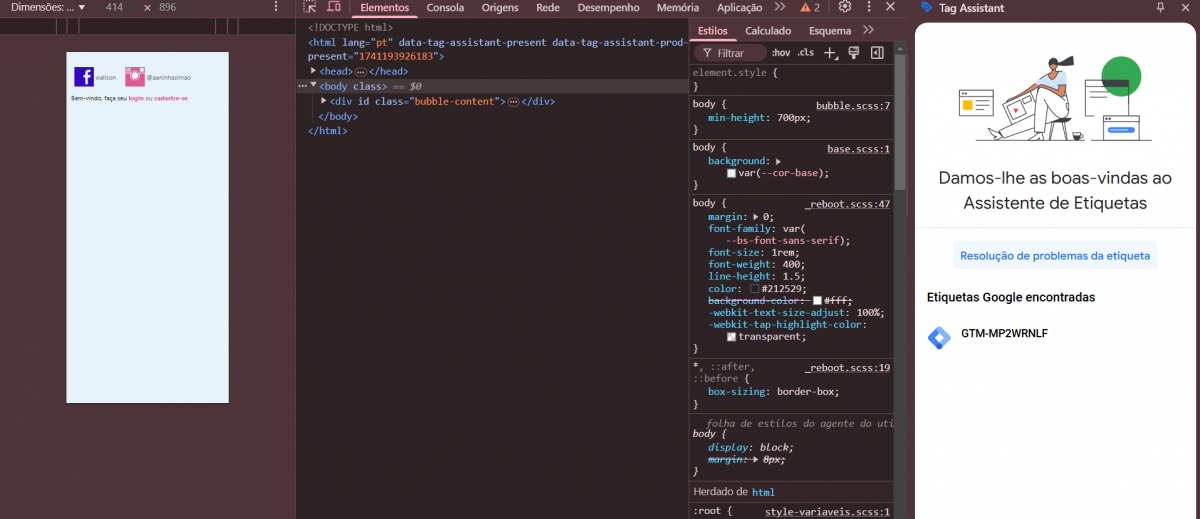Open the Calculado styles tab
Image resolution: width=1200 pixels, height=519 pixels.
[767, 31]
